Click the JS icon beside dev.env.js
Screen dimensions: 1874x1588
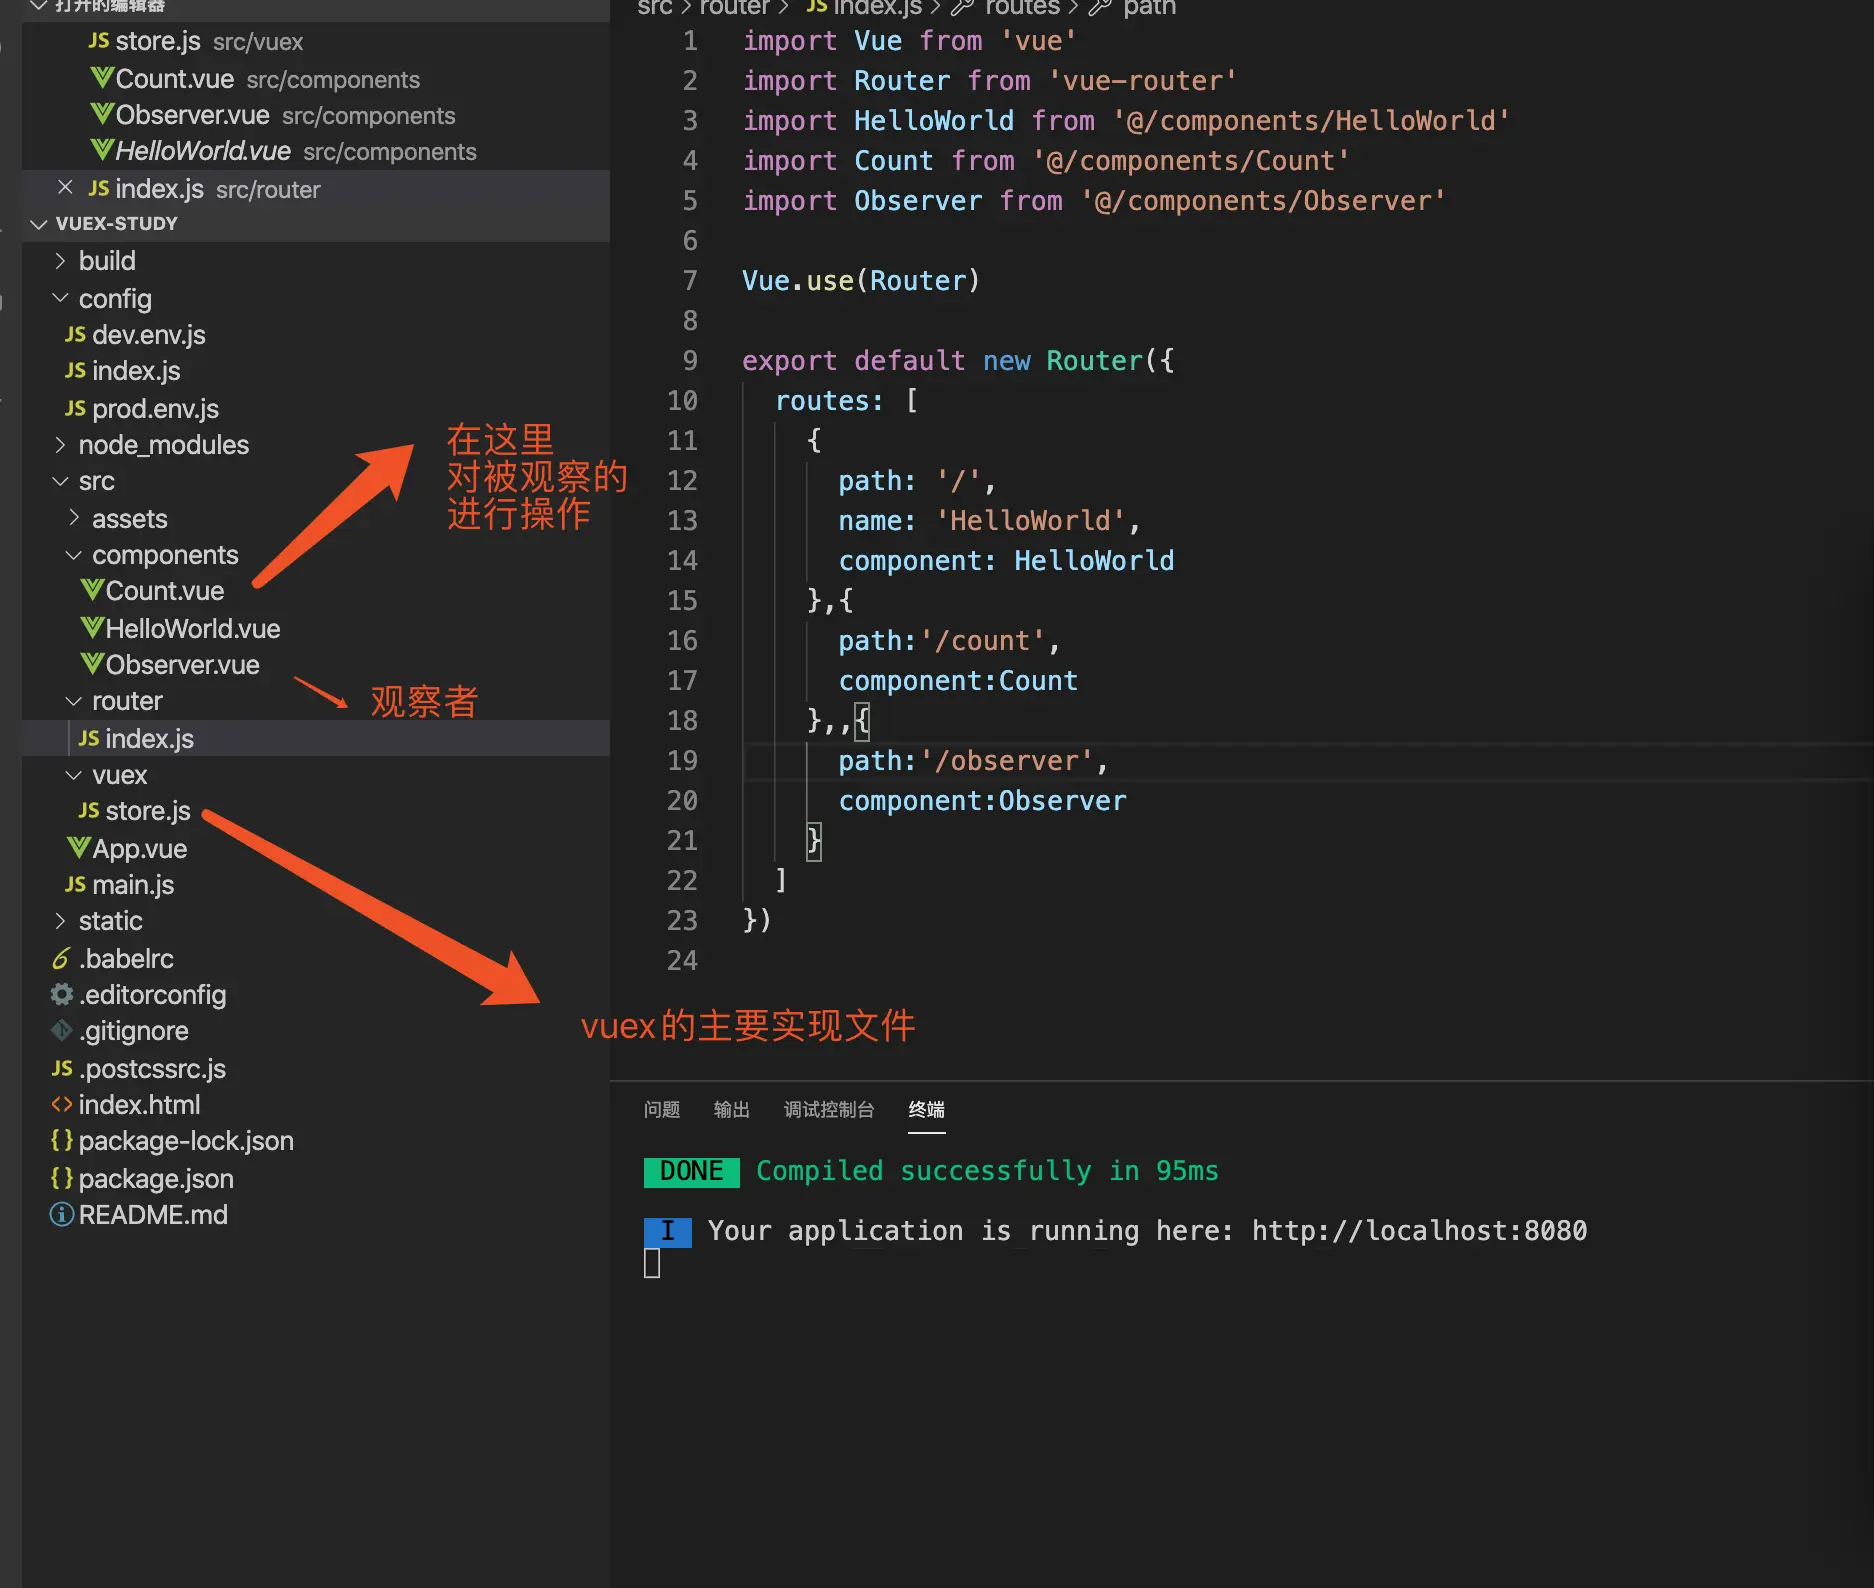pyautogui.click(x=75, y=334)
